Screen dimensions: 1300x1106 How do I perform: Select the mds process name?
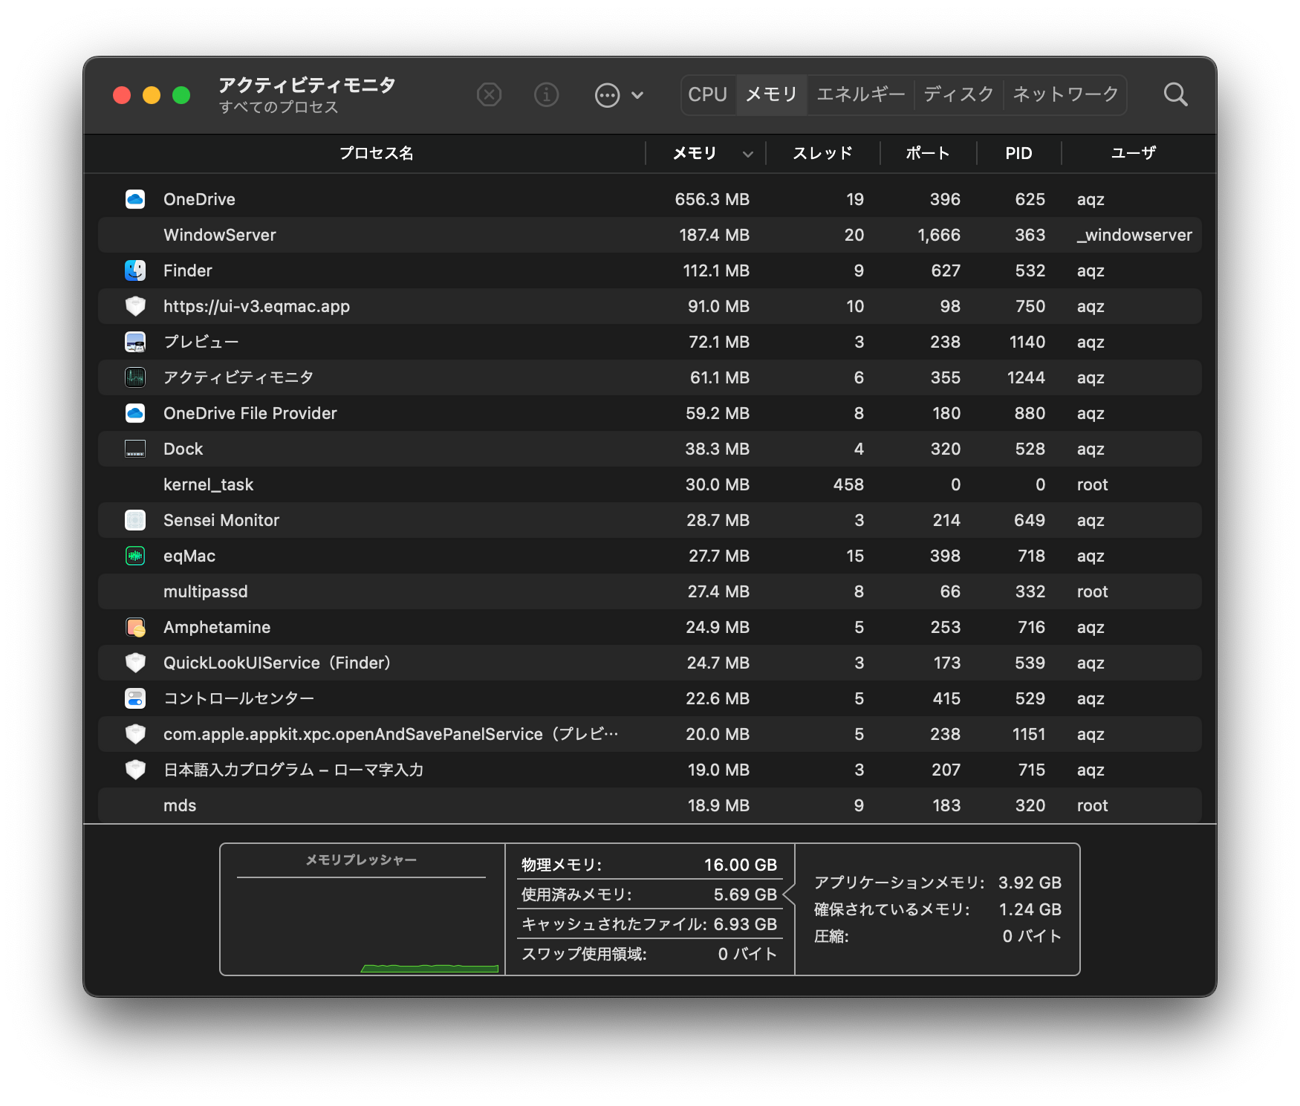click(x=179, y=806)
